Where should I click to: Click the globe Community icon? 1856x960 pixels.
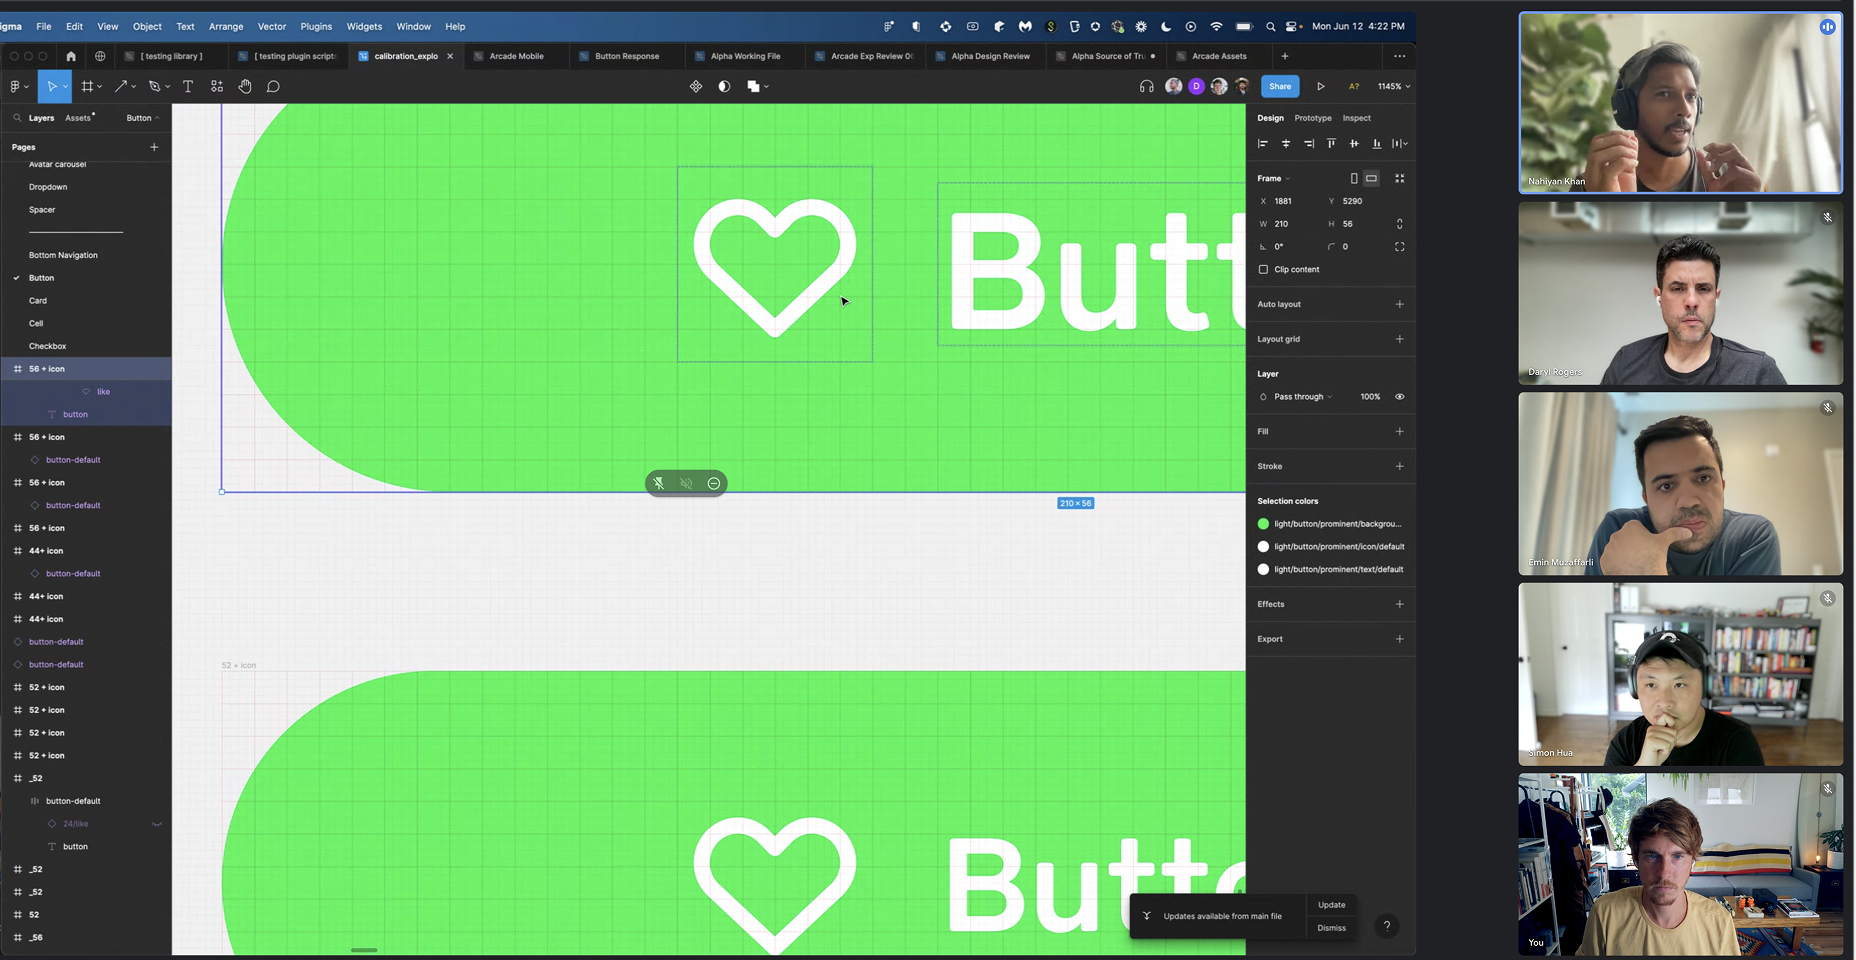100,56
